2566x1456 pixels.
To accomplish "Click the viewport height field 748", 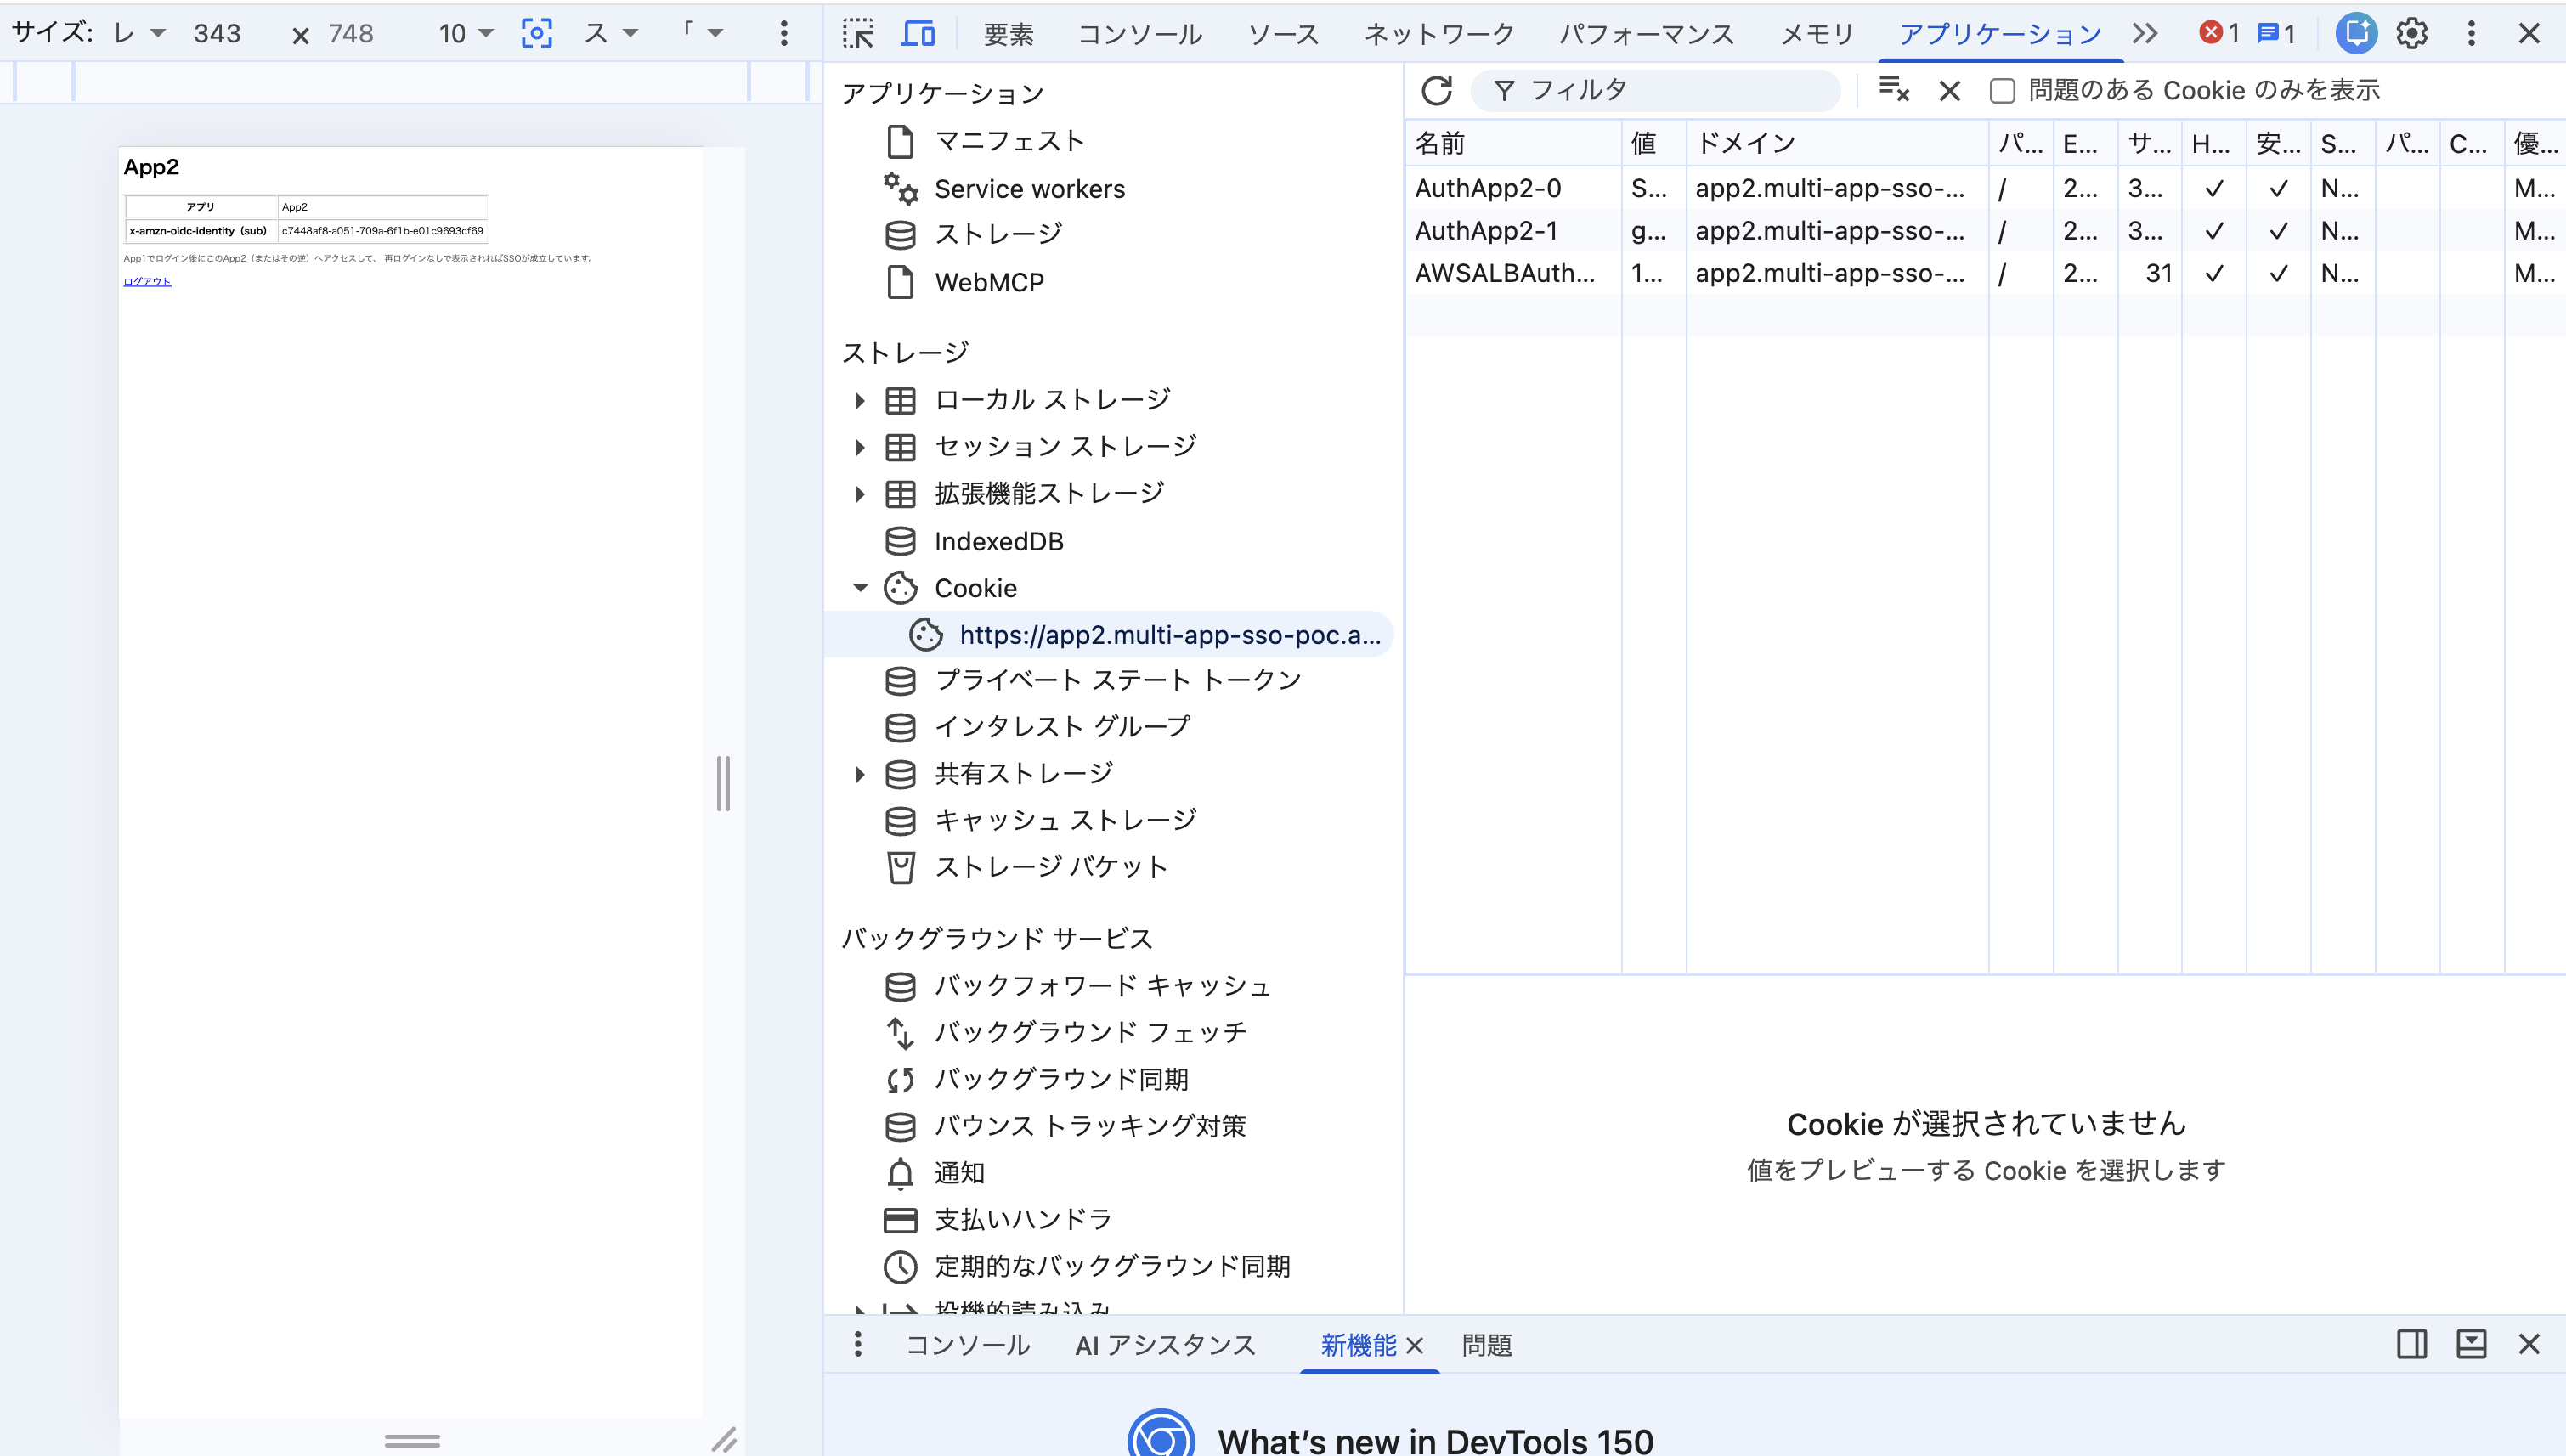I will point(351,34).
